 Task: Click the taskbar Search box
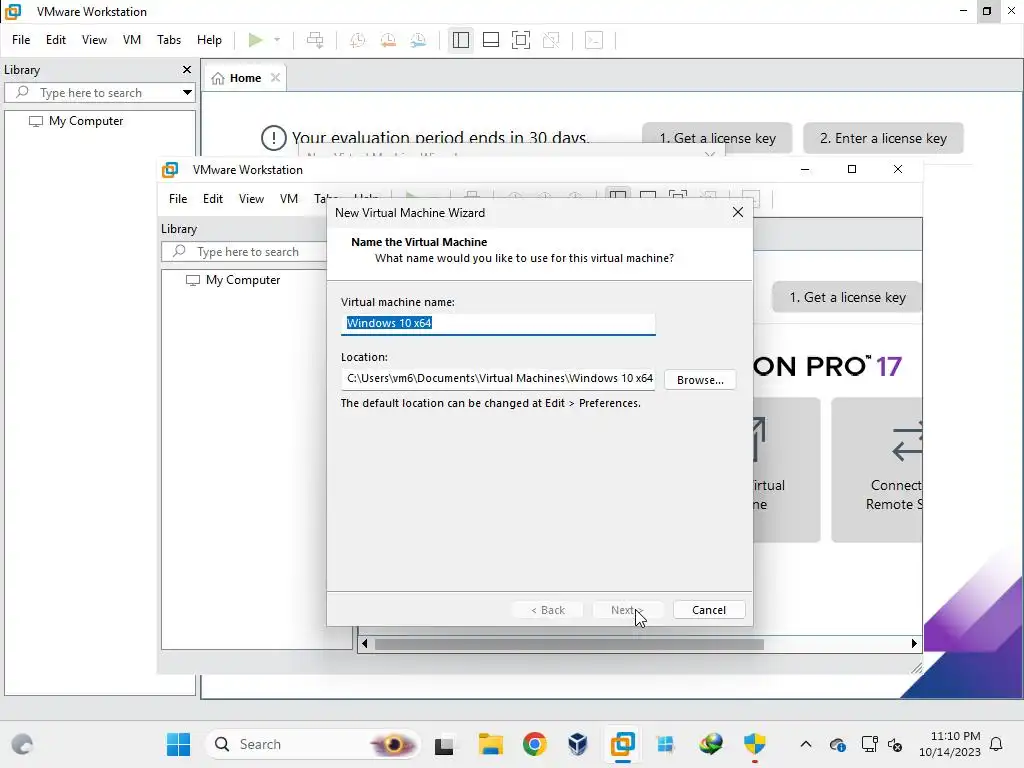312,744
